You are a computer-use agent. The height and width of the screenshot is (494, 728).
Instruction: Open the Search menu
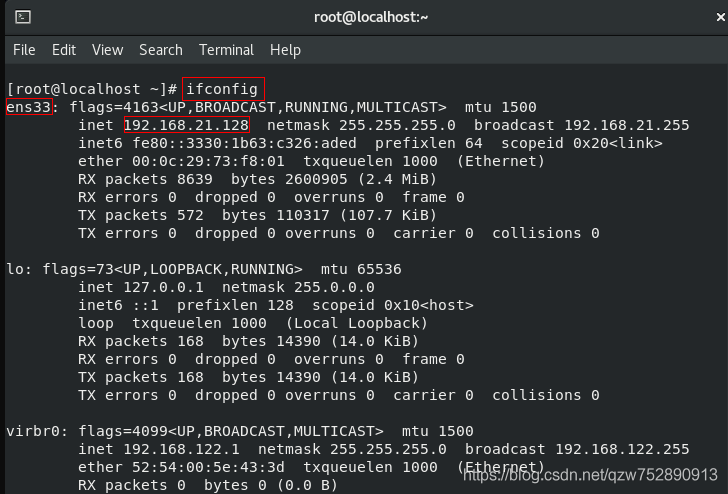[161, 50]
